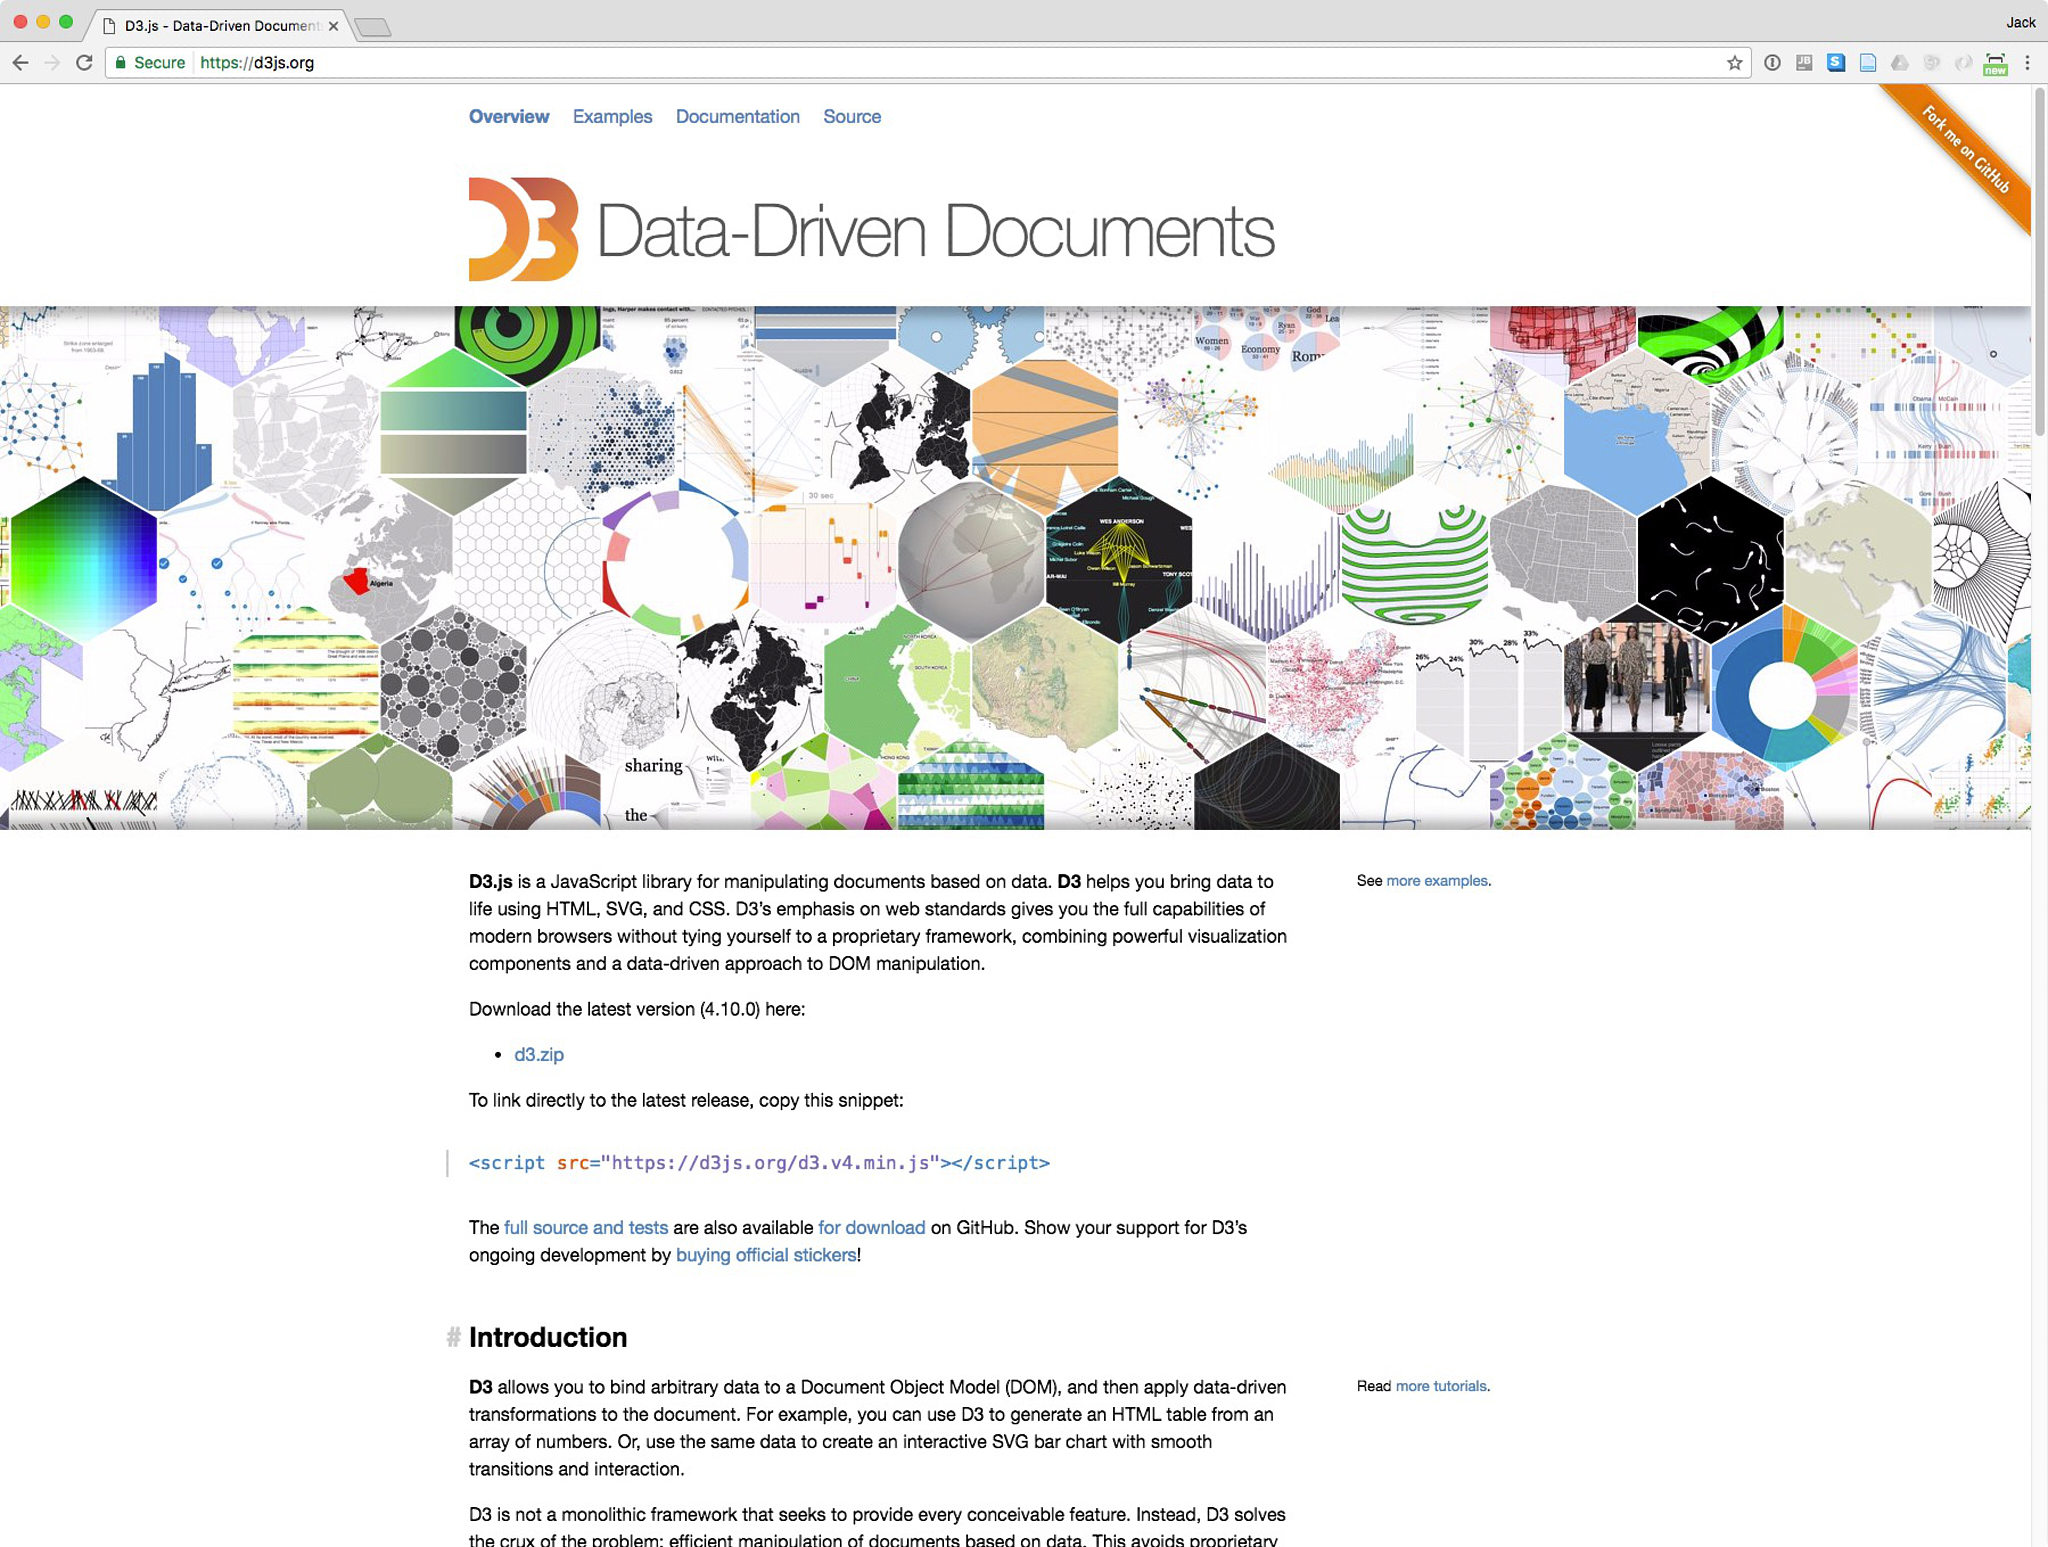Click the 'buying official stickers' link
The image size is (2048, 1547).
pyautogui.click(x=766, y=1255)
